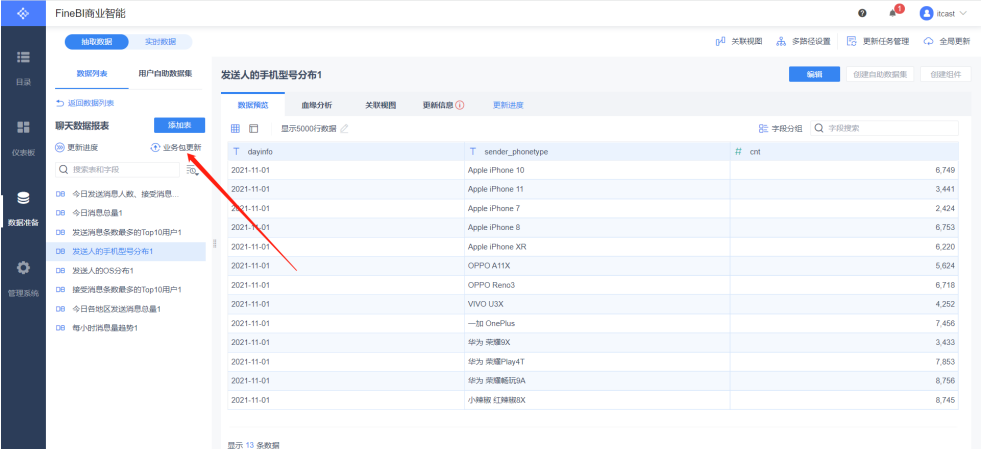Switch to 实时数据 mode
The image size is (982, 449).
click(x=160, y=42)
